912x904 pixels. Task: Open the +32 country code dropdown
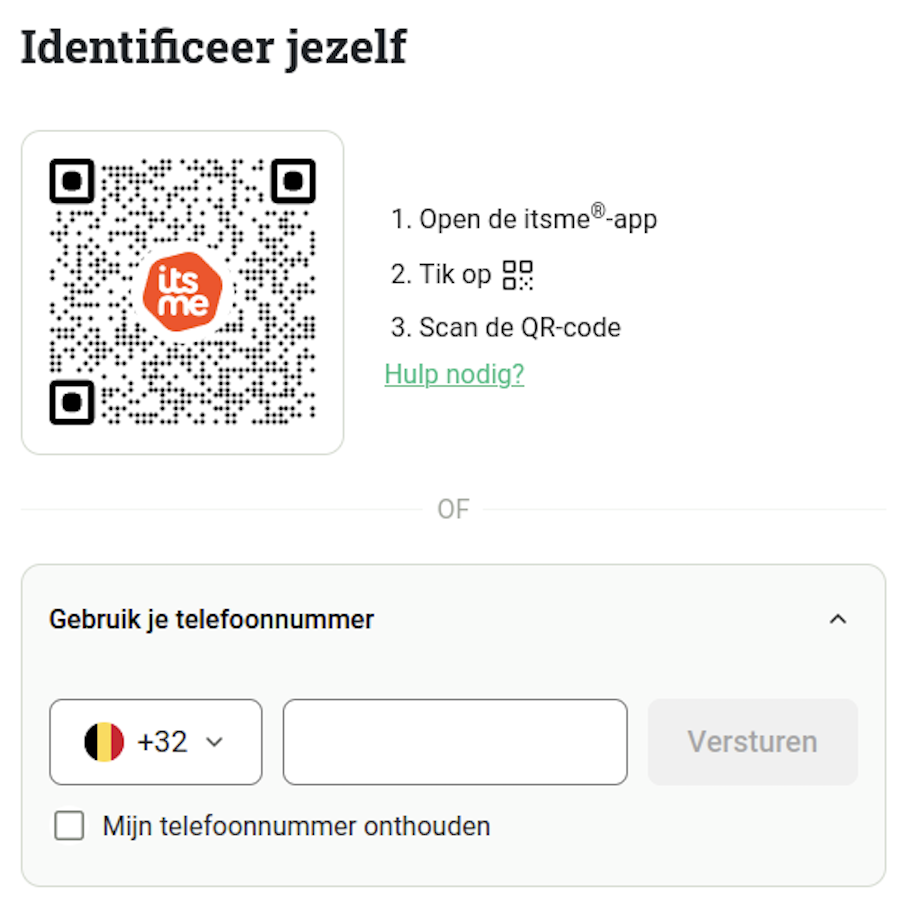pos(156,742)
